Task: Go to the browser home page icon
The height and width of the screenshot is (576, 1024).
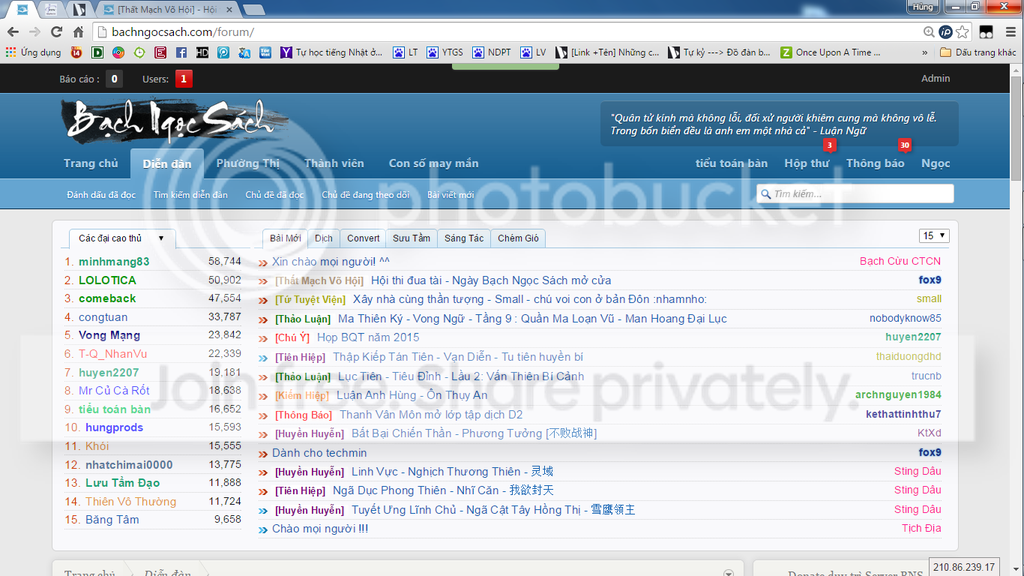Action: click(x=78, y=32)
